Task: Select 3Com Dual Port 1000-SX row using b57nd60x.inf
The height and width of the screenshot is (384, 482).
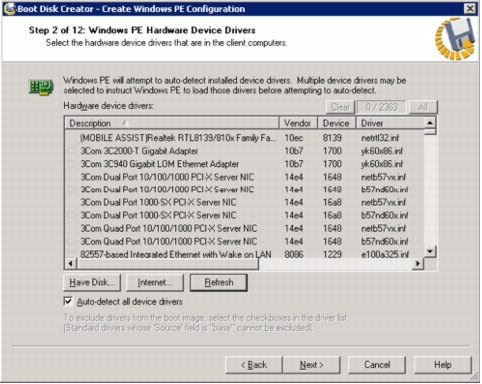Action: 244,215
